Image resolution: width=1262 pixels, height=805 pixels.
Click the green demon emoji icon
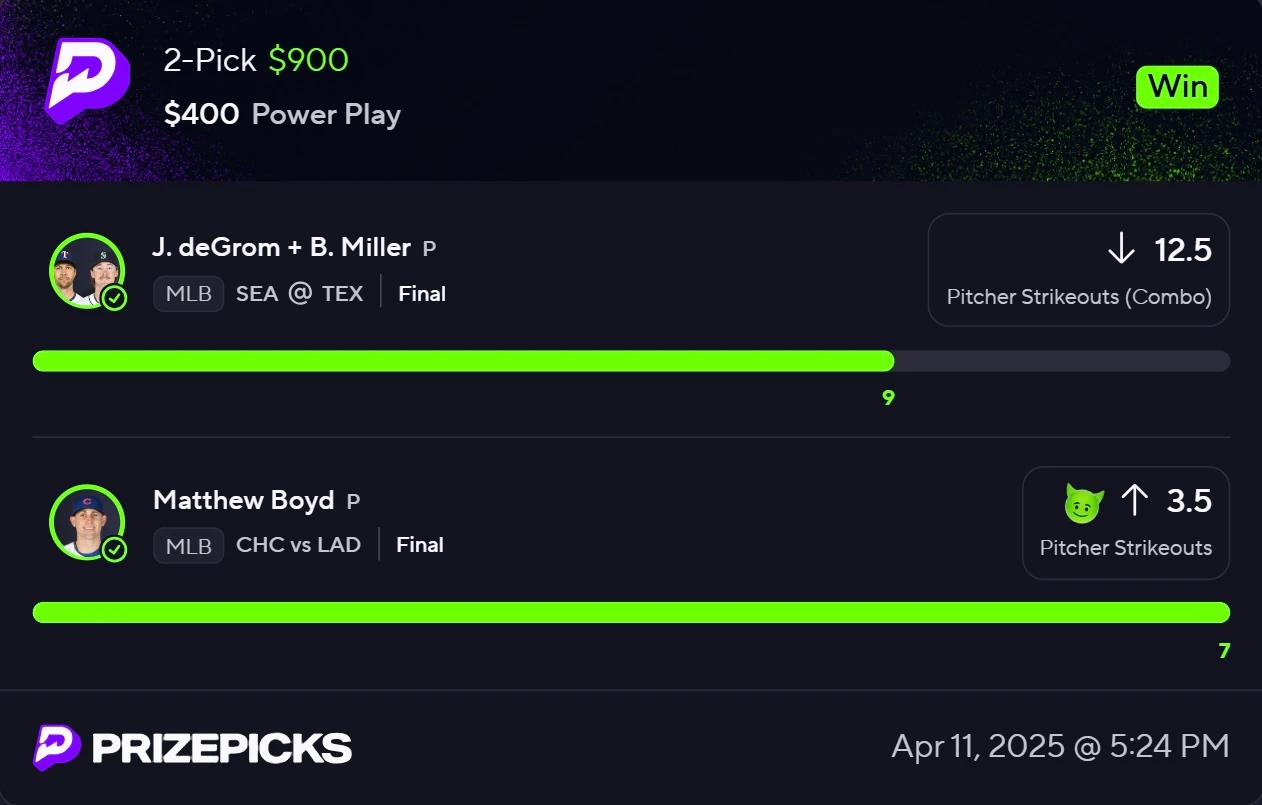pos(1083,502)
